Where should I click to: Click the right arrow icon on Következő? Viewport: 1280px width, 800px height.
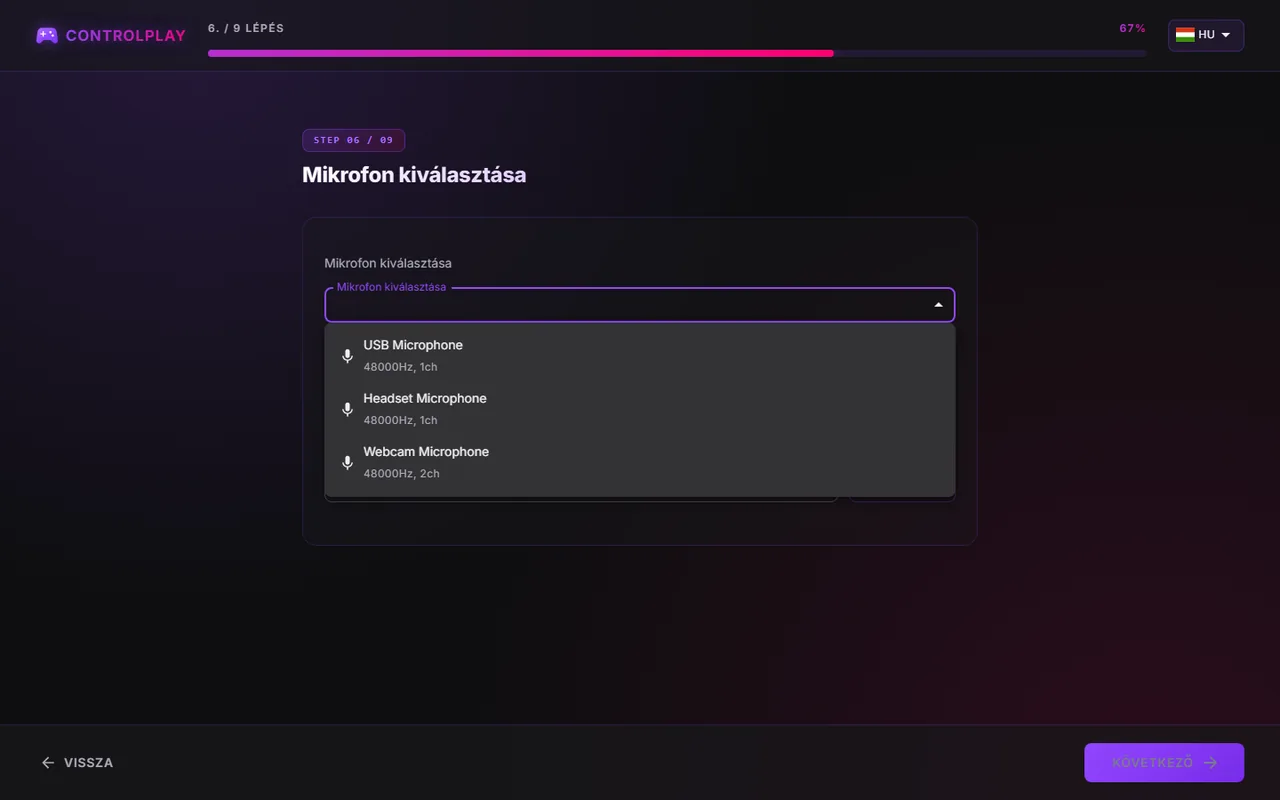click(1210, 763)
